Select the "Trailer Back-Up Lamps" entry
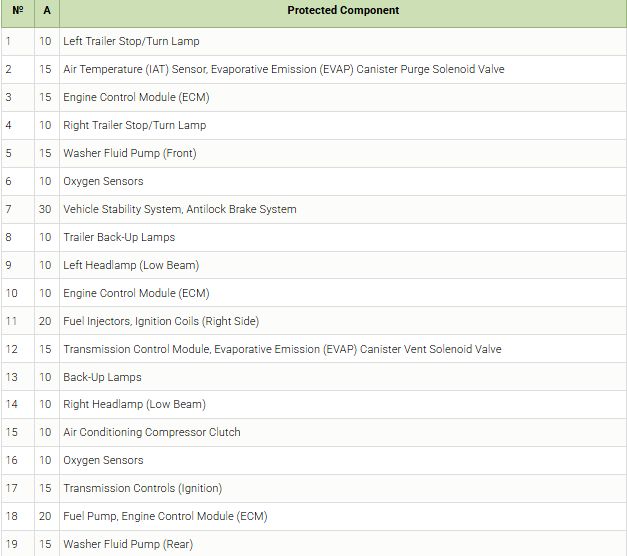The height and width of the screenshot is (556, 627). pos(119,237)
